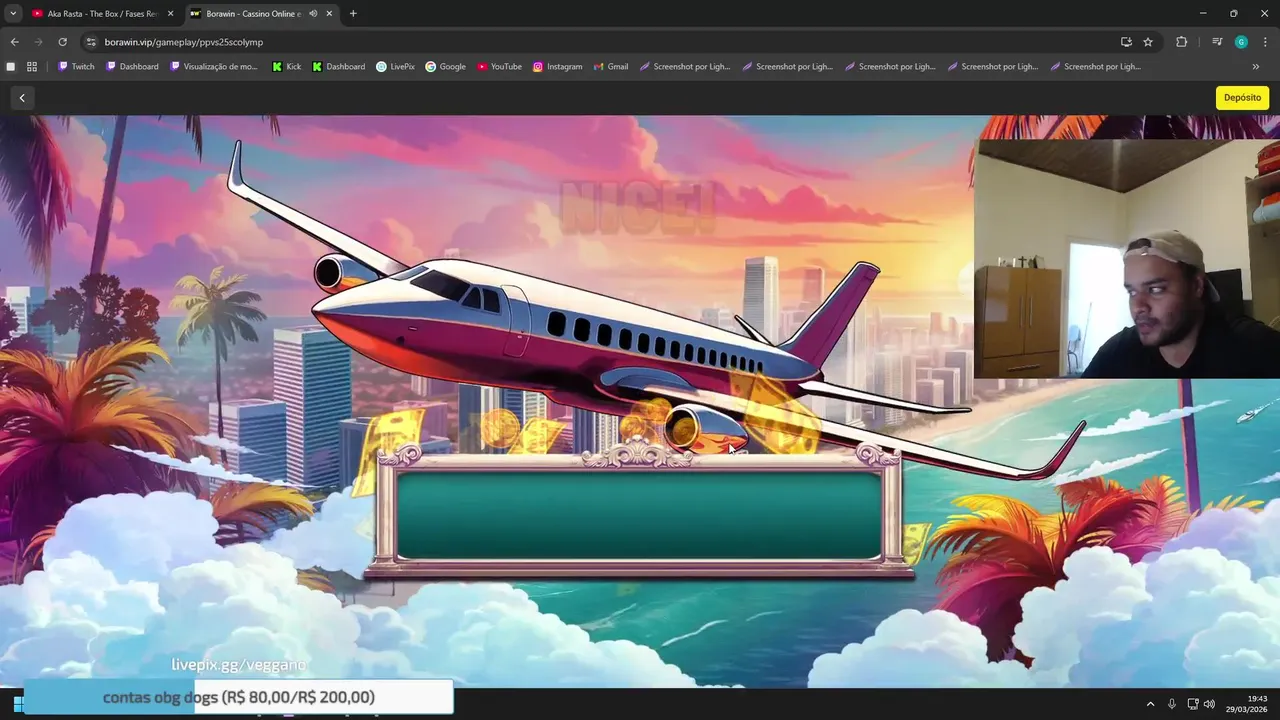The height and width of the screenshot is (720, 1280).
Task: Click the streamer webcam overlay
Action: pyautogui.click(x=1127, y=259)
